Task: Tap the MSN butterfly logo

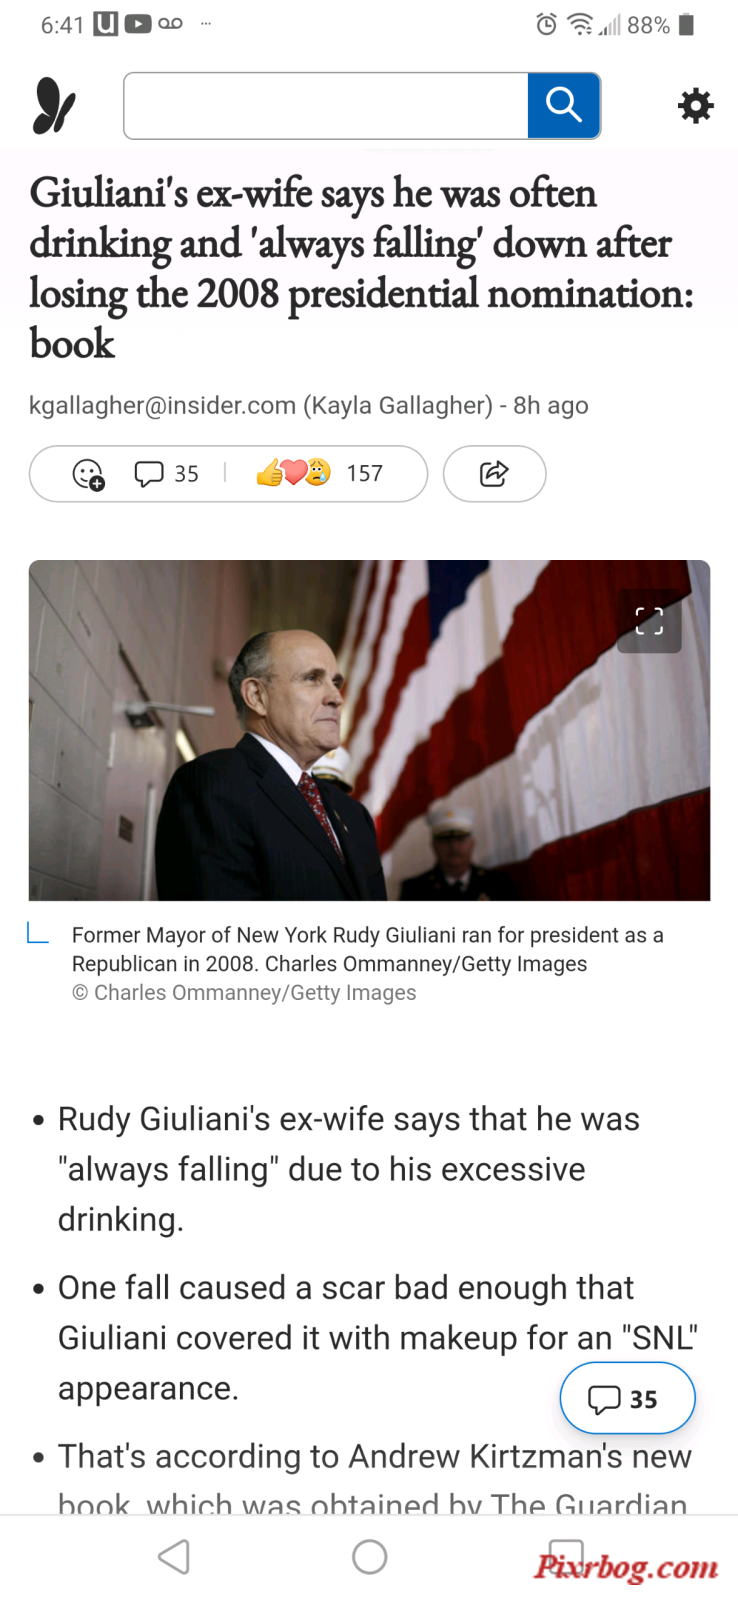Action: coord(54,106)
